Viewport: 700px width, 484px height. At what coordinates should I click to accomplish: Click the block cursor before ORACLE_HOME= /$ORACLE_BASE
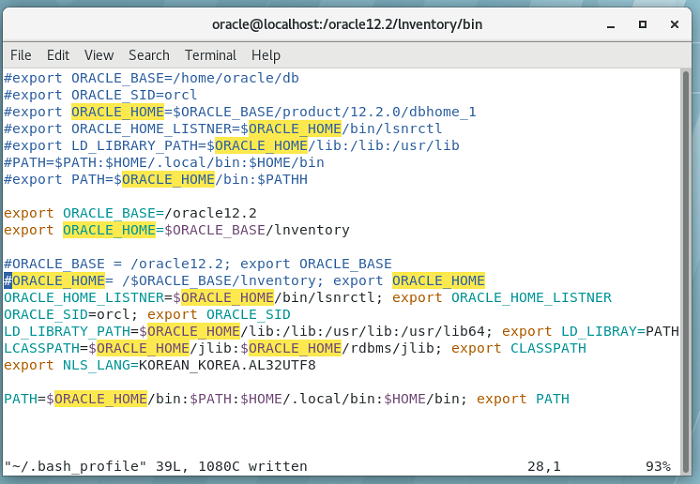click(8, 280)
